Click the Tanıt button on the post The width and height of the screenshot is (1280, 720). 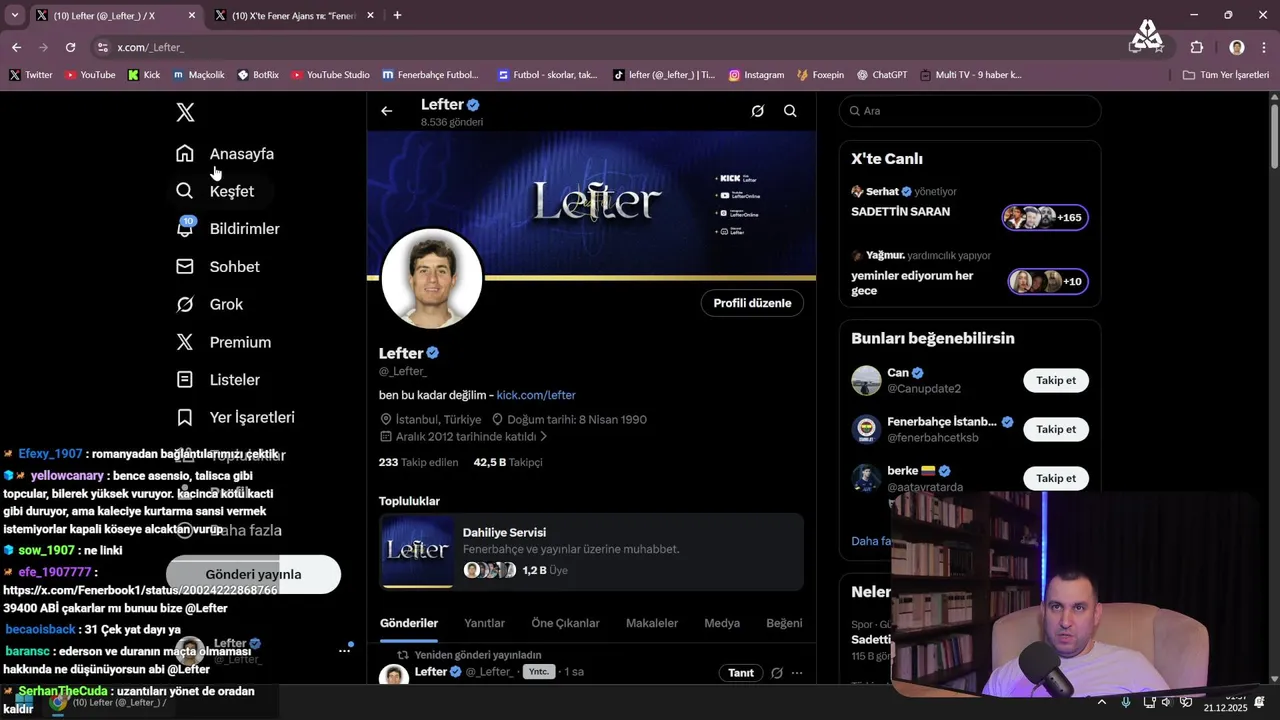click(x=741, y=673)
